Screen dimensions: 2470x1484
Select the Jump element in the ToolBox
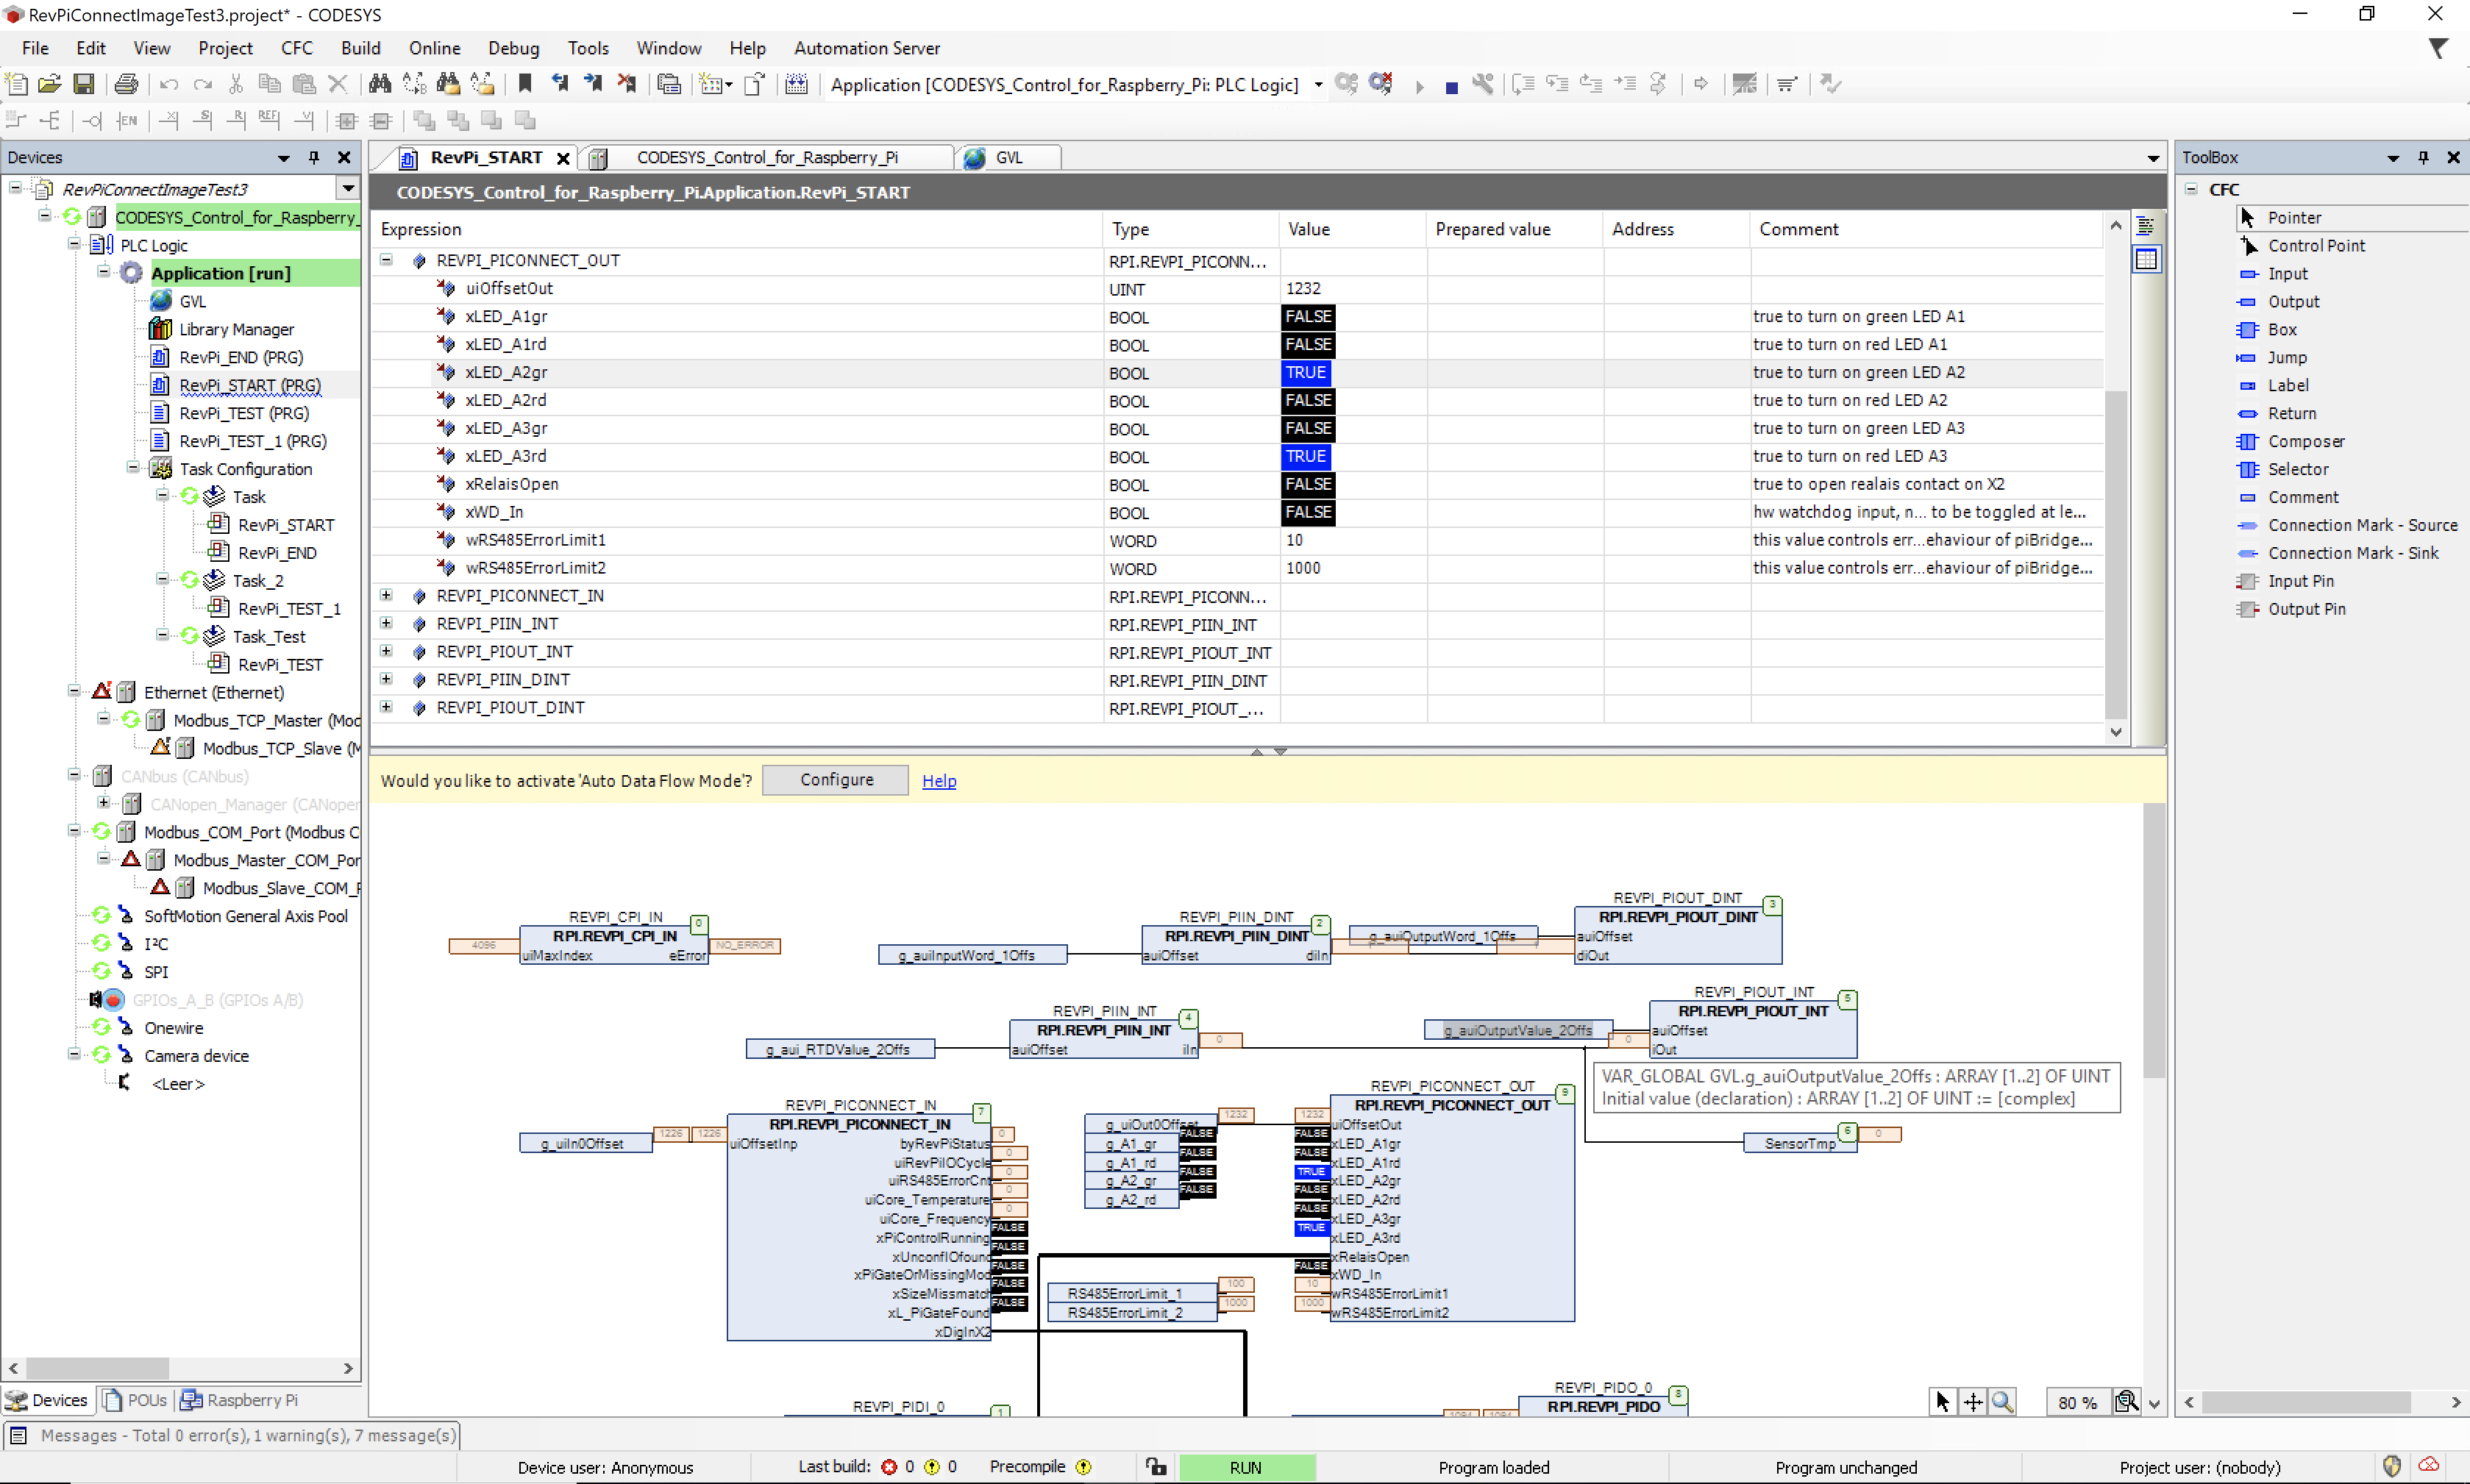pos(2286,357)
